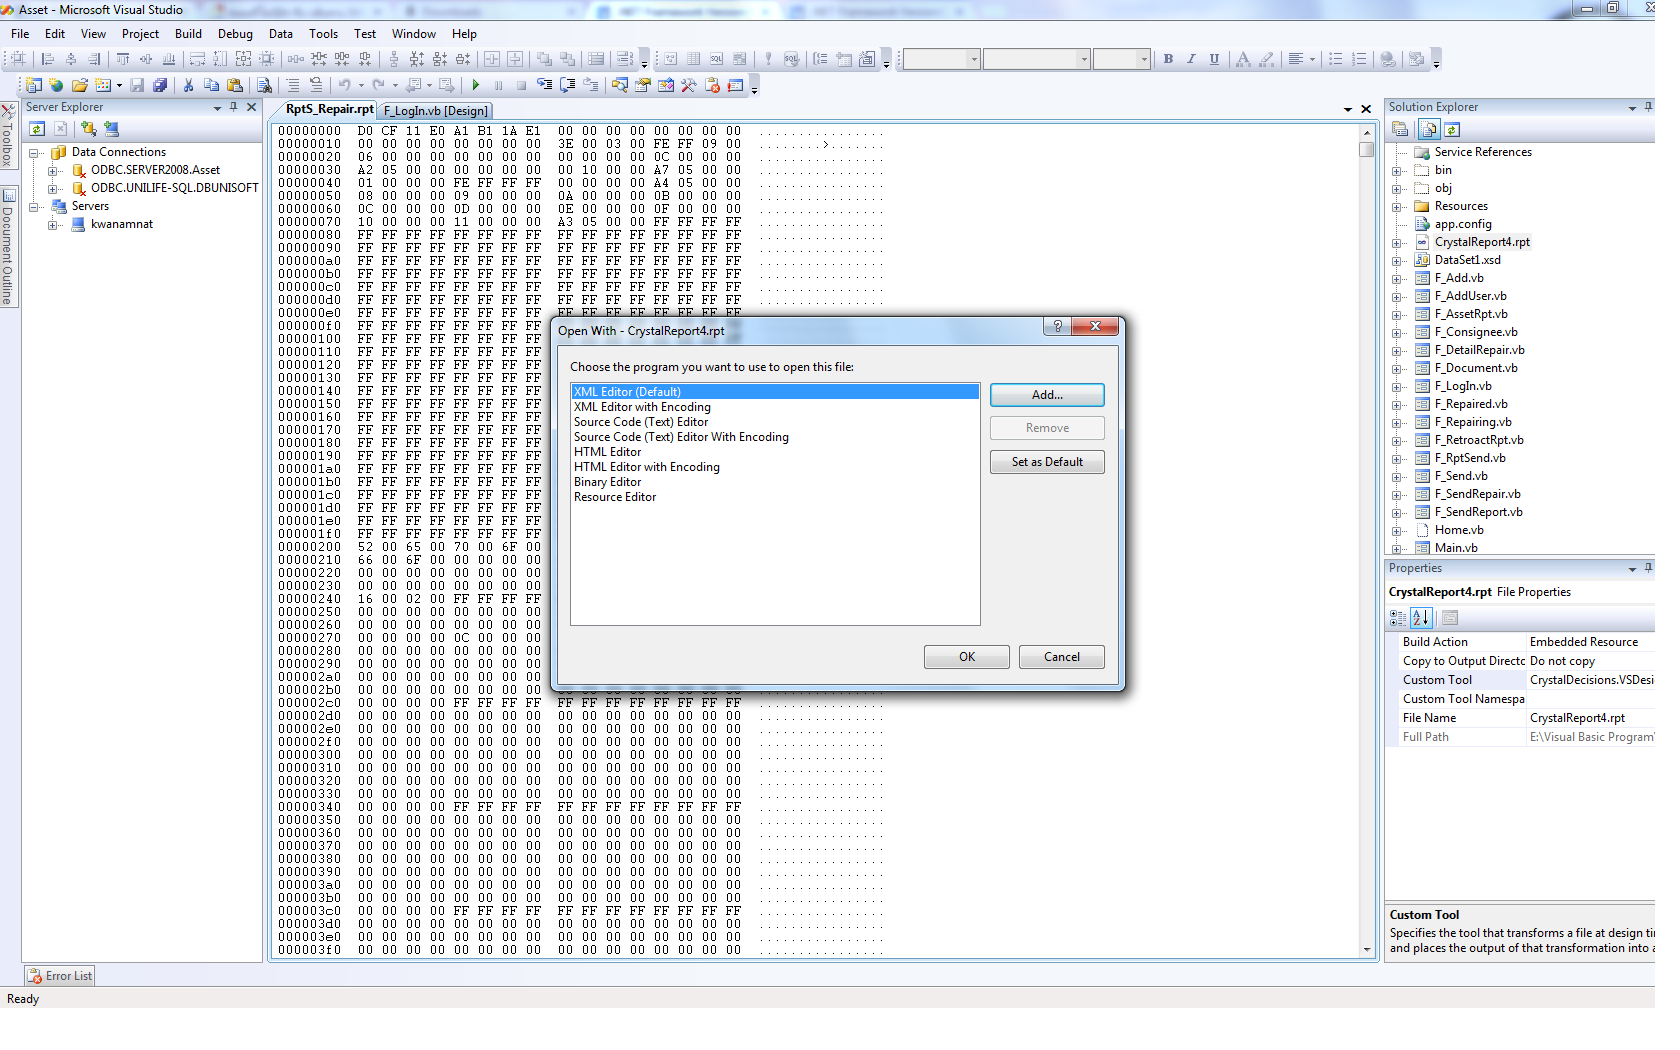Expand the Resources folder node
The height and width of the screenshot is (1050, 1680).
1396,207
